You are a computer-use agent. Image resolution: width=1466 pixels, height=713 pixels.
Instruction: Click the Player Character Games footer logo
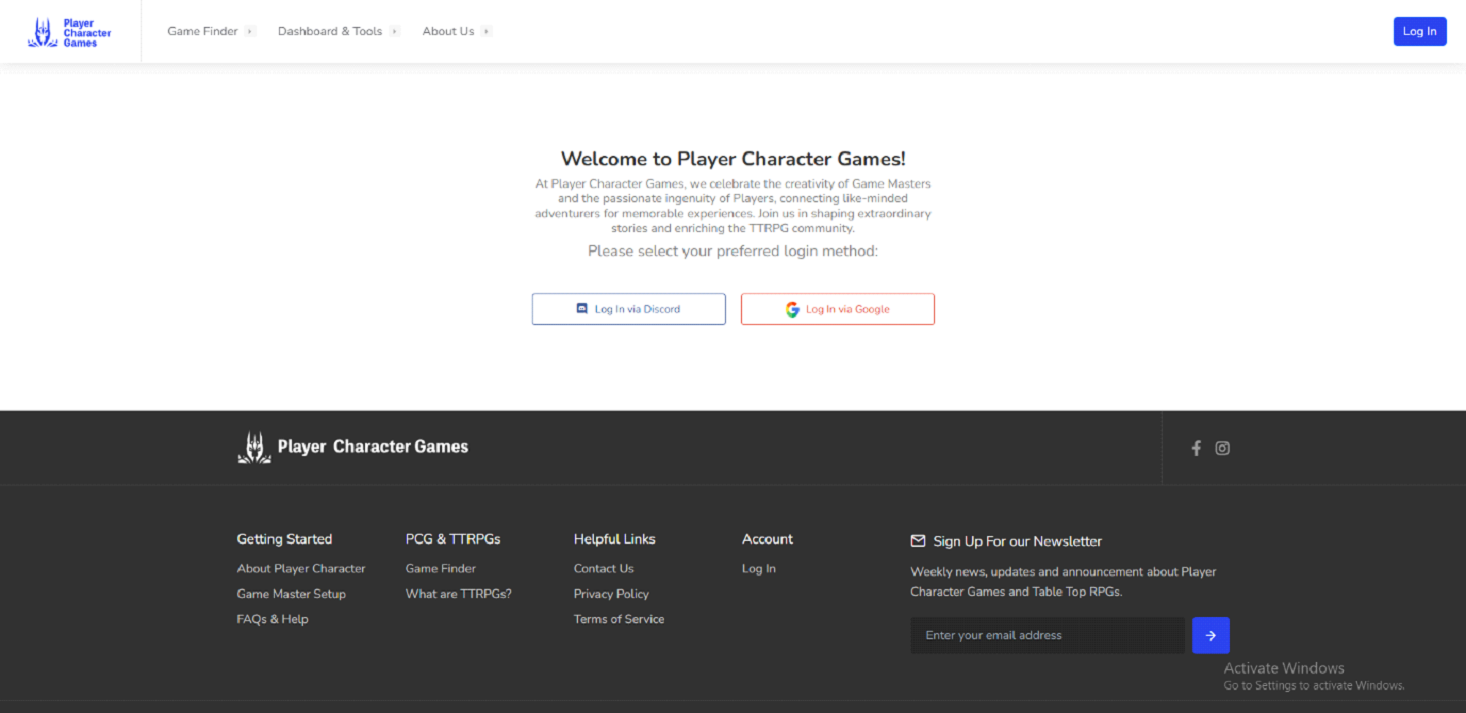(352, 447)
